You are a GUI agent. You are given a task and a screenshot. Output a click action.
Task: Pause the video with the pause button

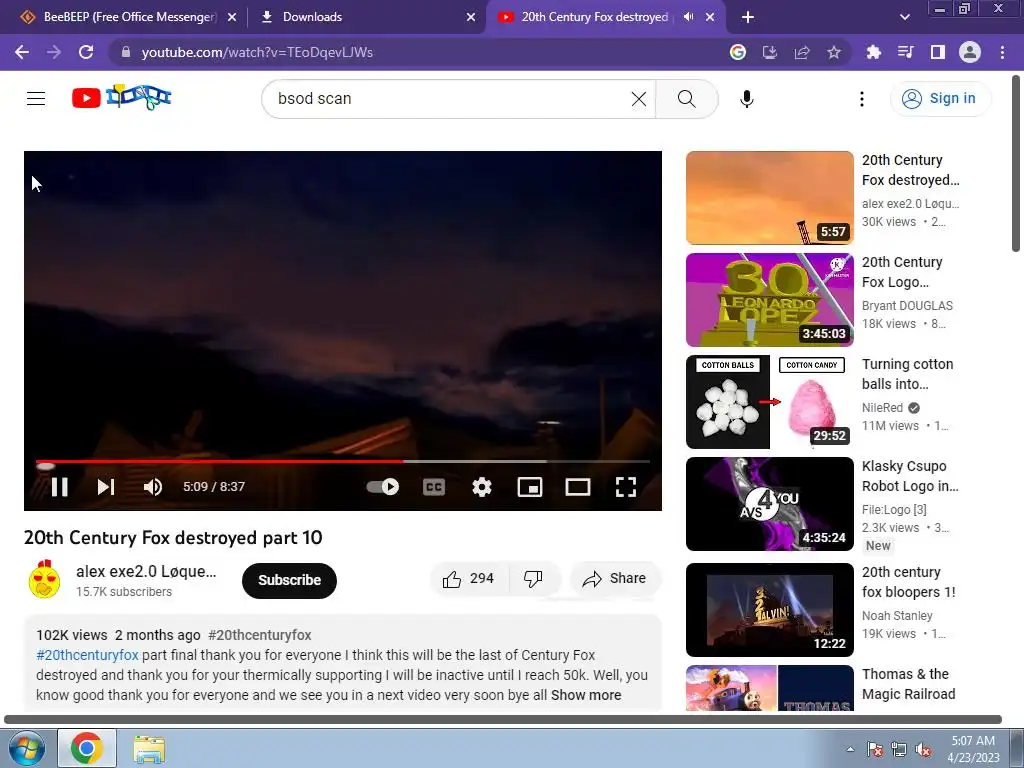point(59,487)
